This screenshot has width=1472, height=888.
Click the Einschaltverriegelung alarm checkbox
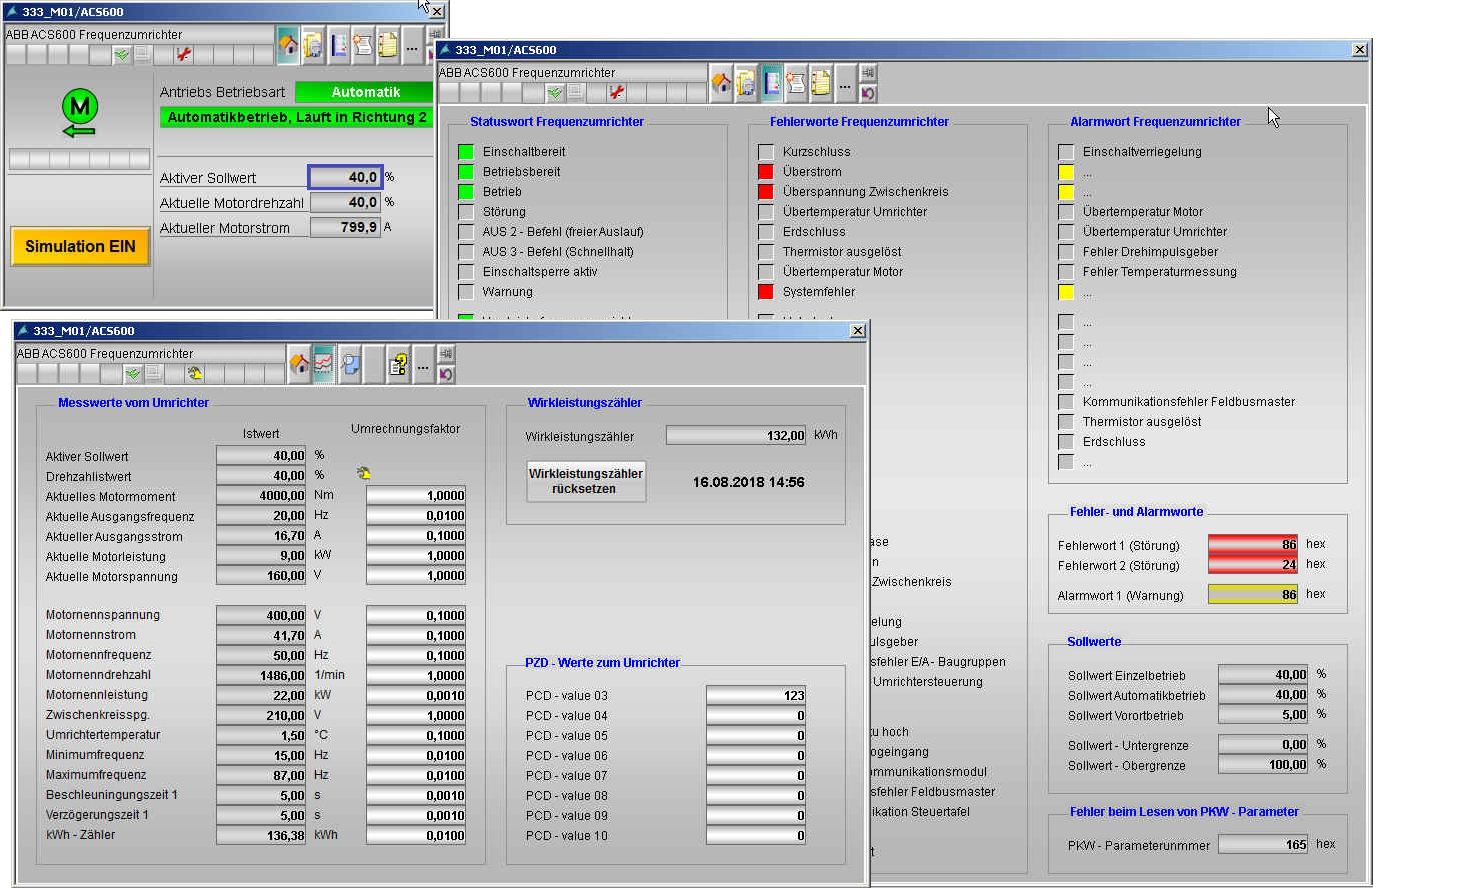tap(1066, 152)
